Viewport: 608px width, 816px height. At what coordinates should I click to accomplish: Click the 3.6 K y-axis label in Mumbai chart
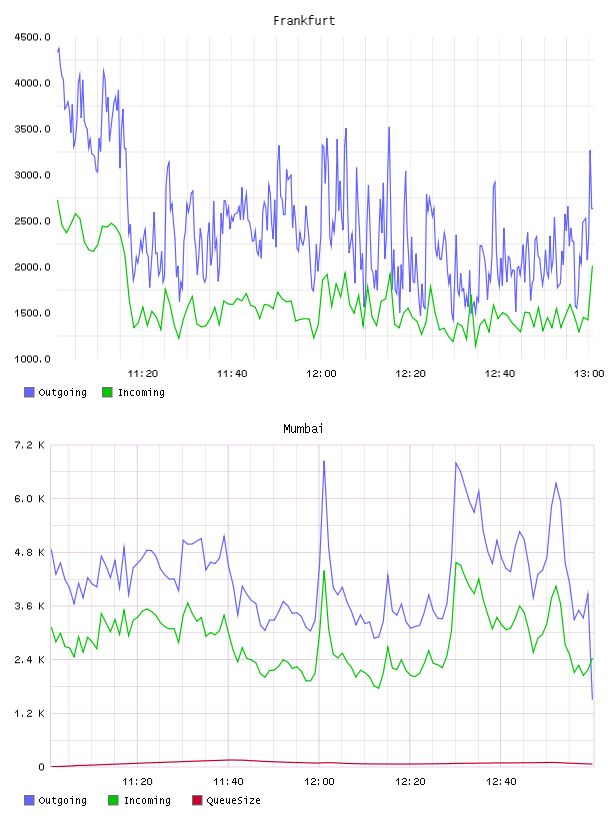(29, 606)
